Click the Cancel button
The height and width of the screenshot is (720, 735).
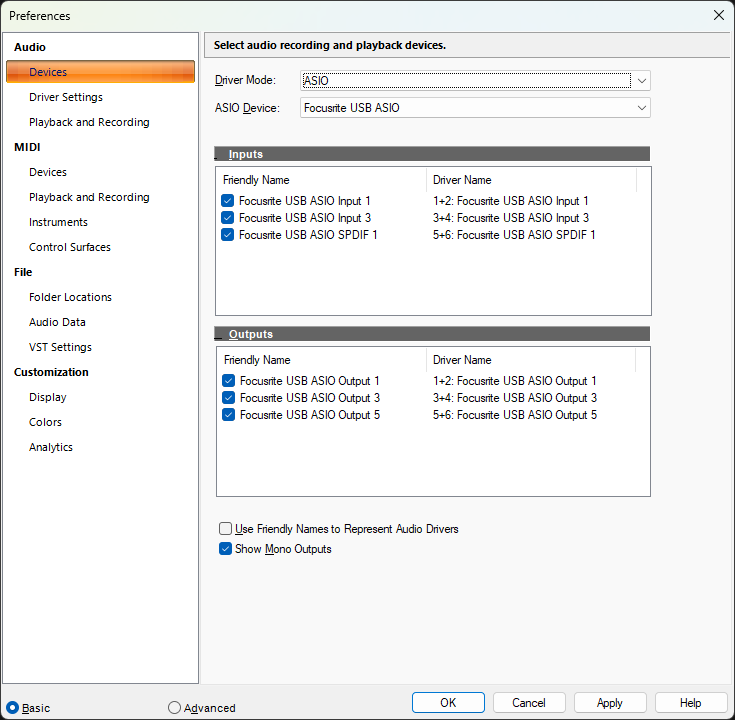[x=529, y=703]
